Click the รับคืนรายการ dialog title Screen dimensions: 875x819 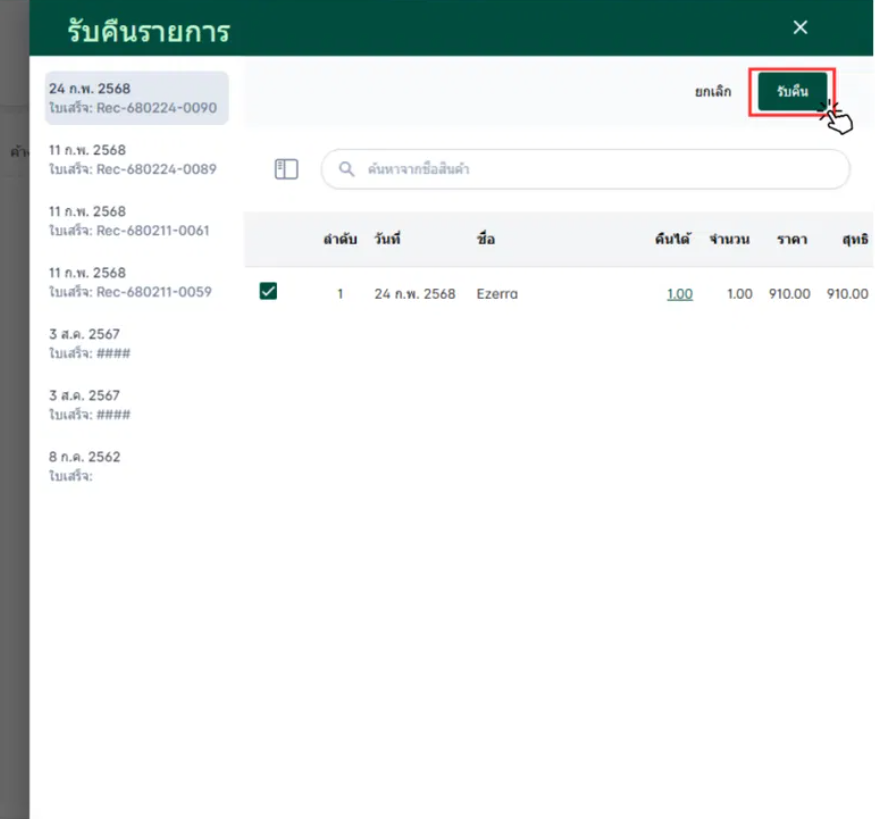point(148,31)
